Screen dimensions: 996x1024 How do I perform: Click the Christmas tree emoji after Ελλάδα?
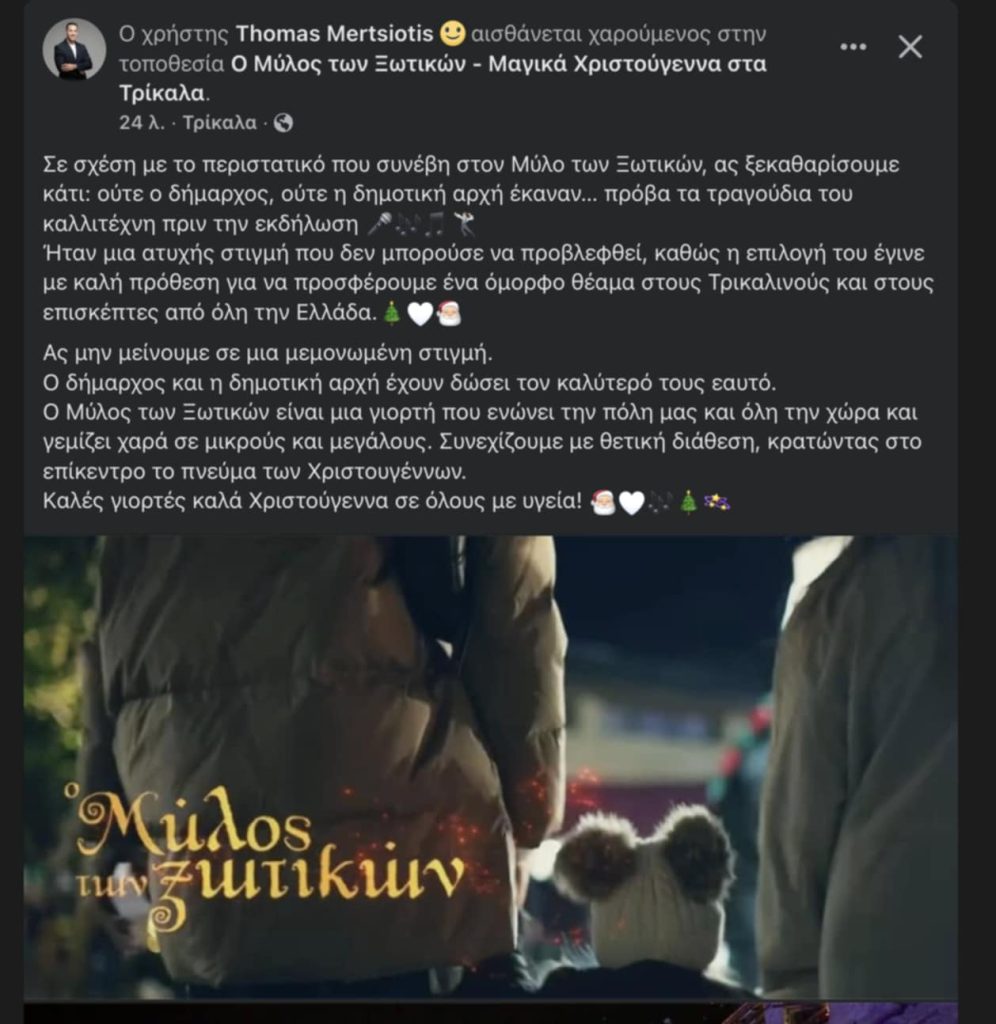click(391, 313)
